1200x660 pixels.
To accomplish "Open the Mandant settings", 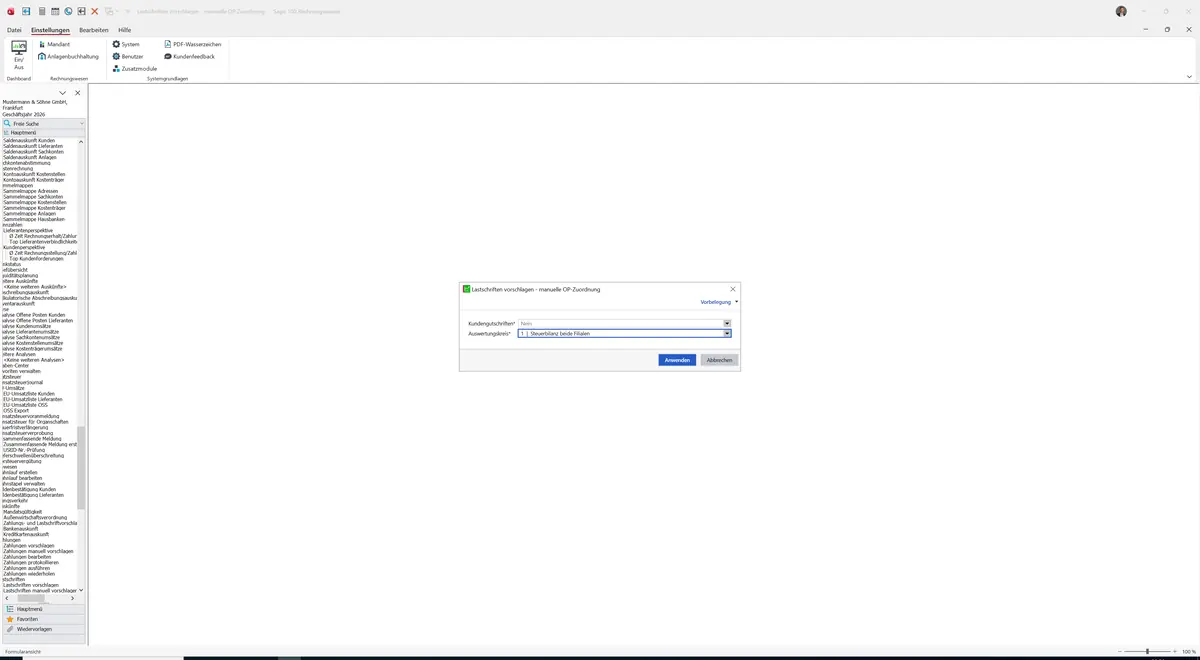I will (54, 45).
